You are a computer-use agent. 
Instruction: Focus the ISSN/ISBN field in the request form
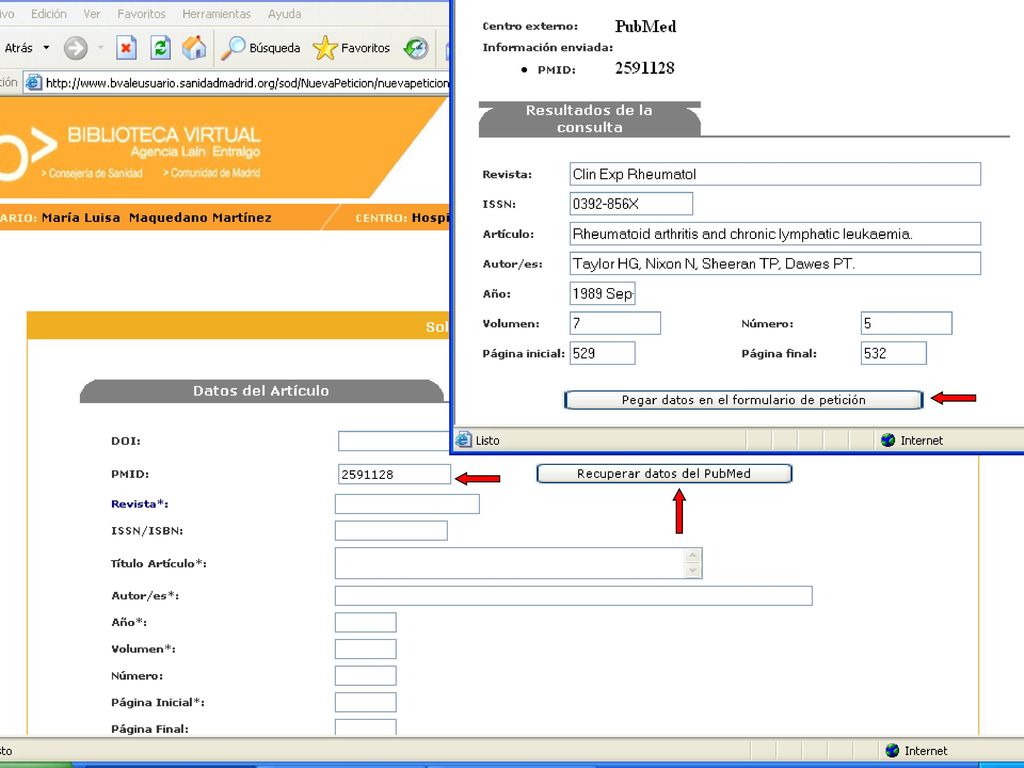(391, 530)
